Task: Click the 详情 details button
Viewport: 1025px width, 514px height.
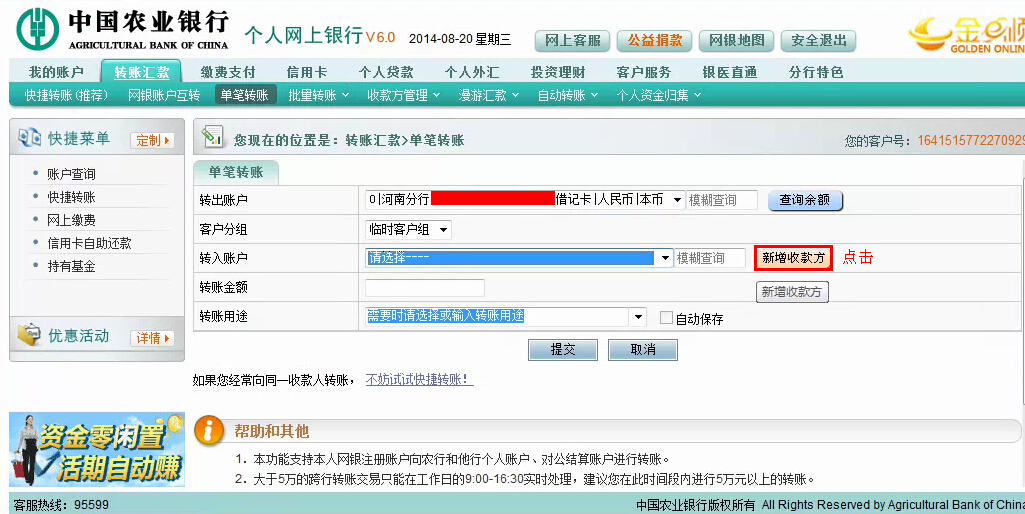Action: 152,338
